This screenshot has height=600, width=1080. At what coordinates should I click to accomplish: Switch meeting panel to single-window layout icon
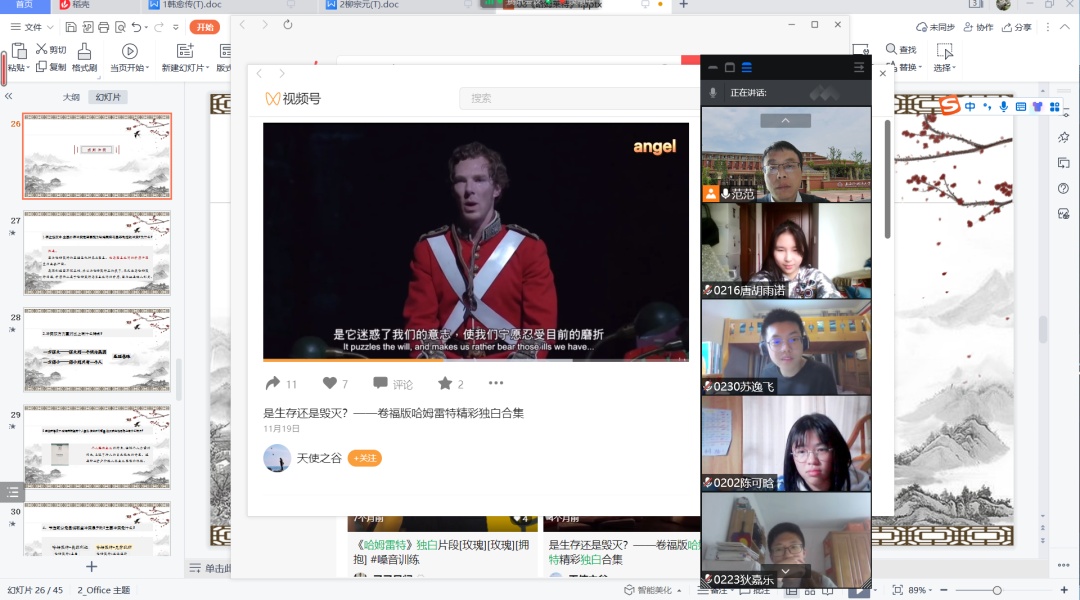click(729, 68)
